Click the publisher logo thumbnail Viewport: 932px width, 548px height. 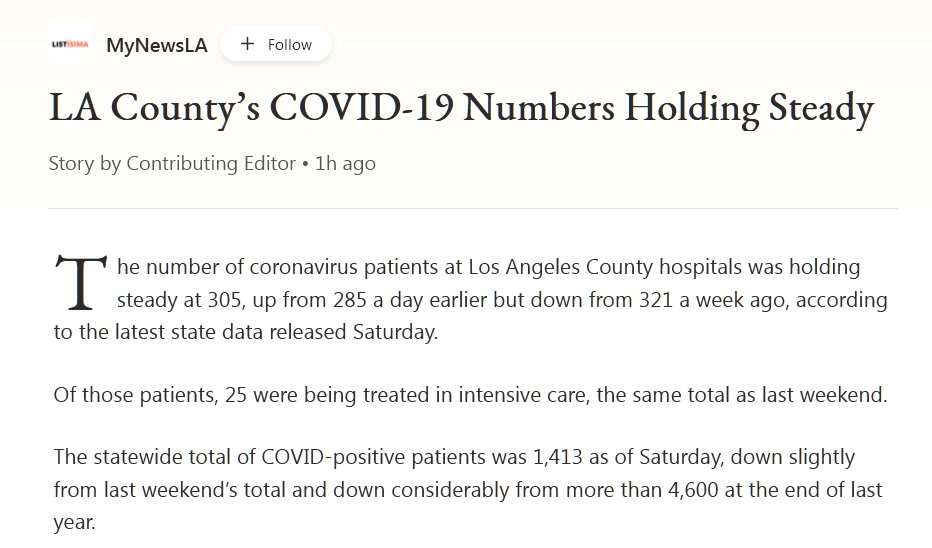(x=71, y=44)
